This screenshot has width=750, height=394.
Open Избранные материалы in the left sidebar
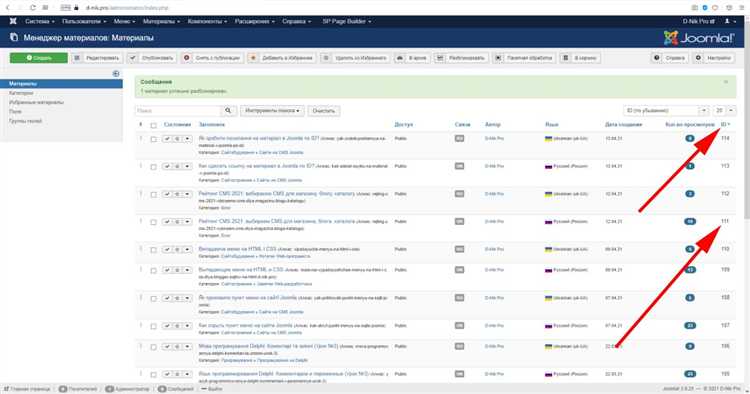[36, 102]
